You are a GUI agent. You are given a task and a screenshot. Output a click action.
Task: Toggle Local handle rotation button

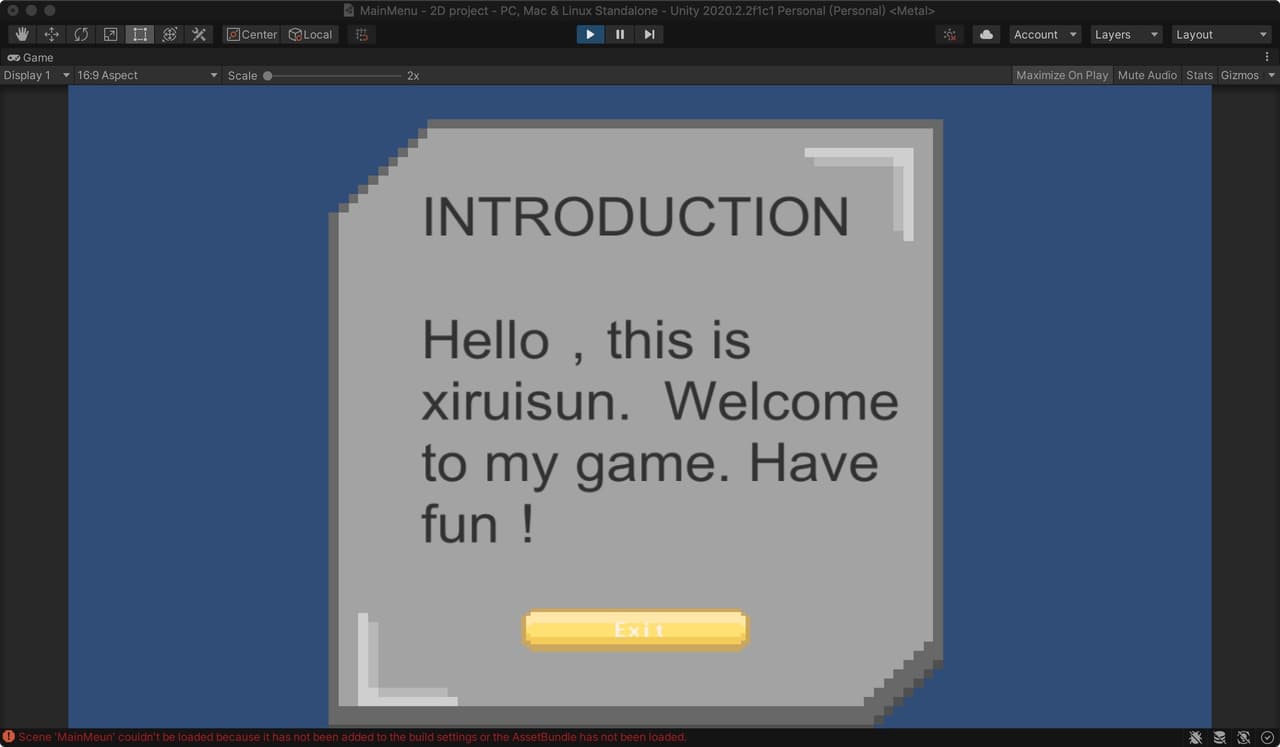click(x=311, y=34)
